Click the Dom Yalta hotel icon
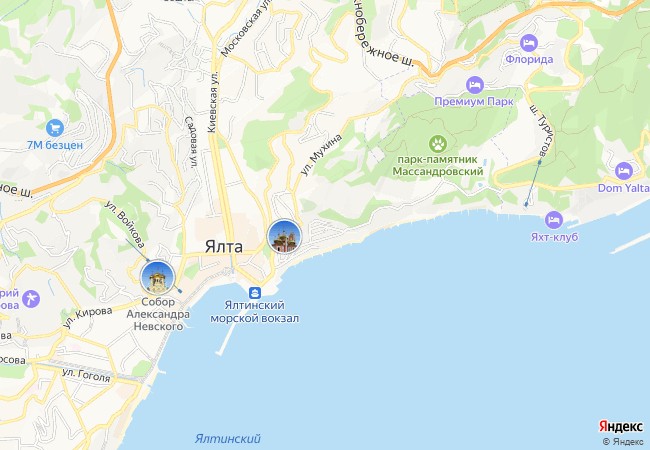 tap(624, 171)
